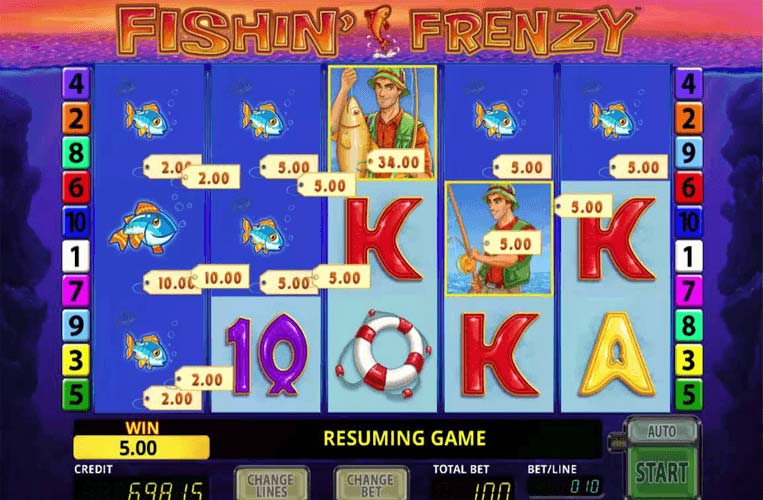Click the life ring symbol on the reels
The height and width of the screenshot is (500, 763).
[383, 352]
